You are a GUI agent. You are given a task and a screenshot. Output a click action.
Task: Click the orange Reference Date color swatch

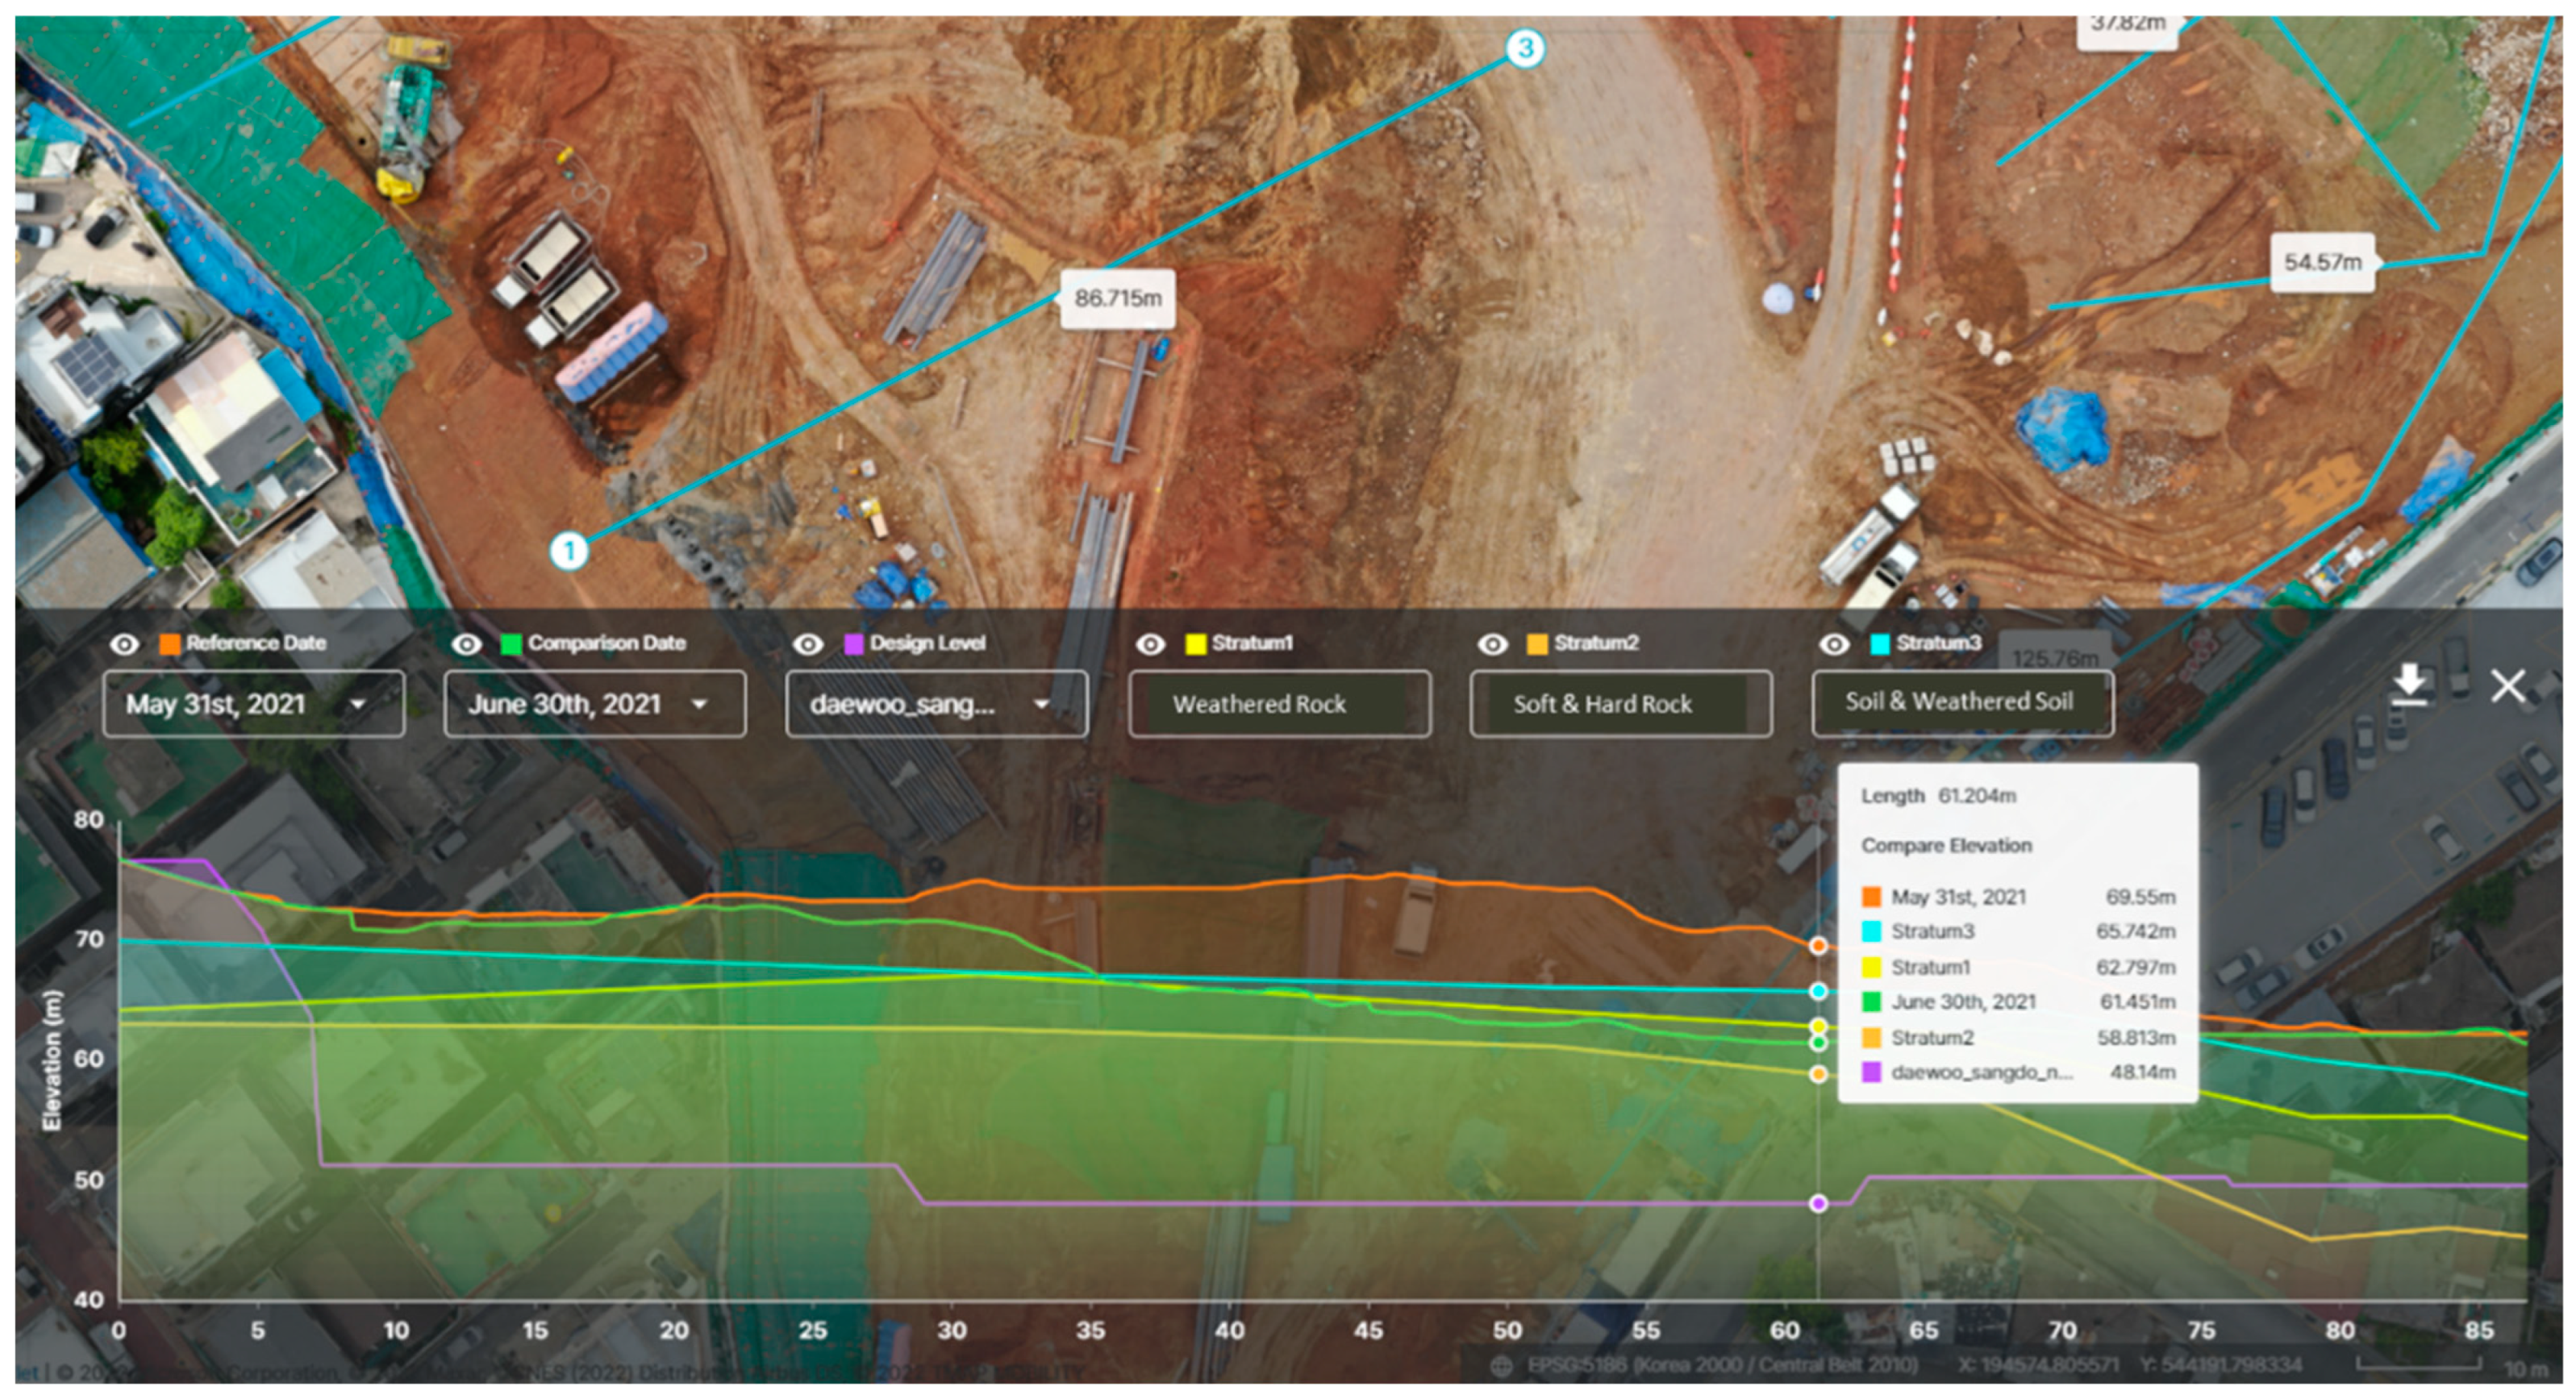click(170, 644)
